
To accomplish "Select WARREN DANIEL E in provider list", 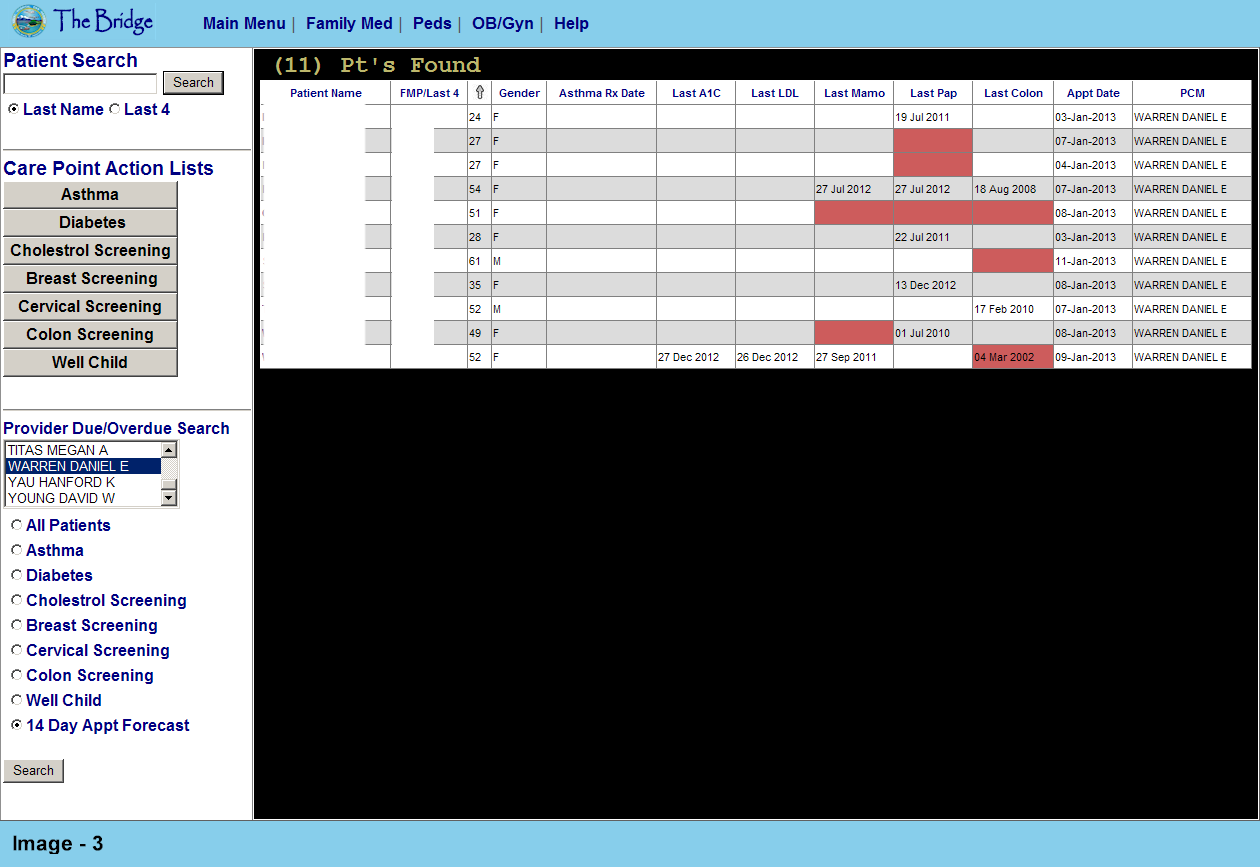I will click(83, 466).
